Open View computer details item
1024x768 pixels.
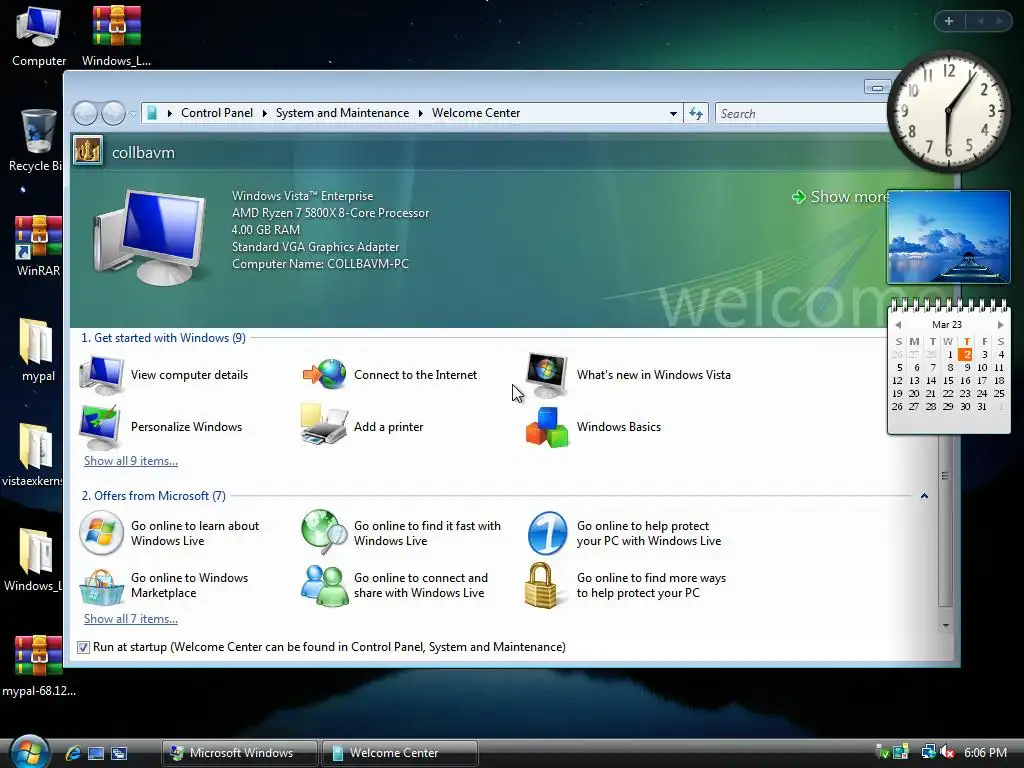pyautogui.click(x=164, y=375)
